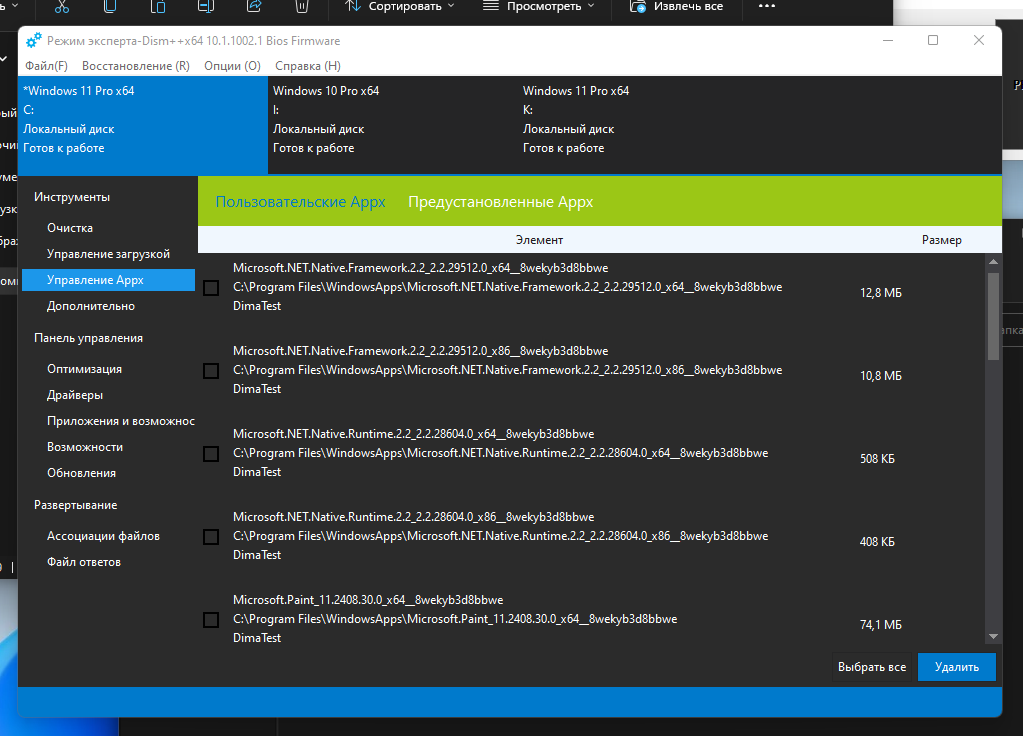Click the NET.Native.Runtime x64 install path text
Screen dimensions: 1023x736
500,453
